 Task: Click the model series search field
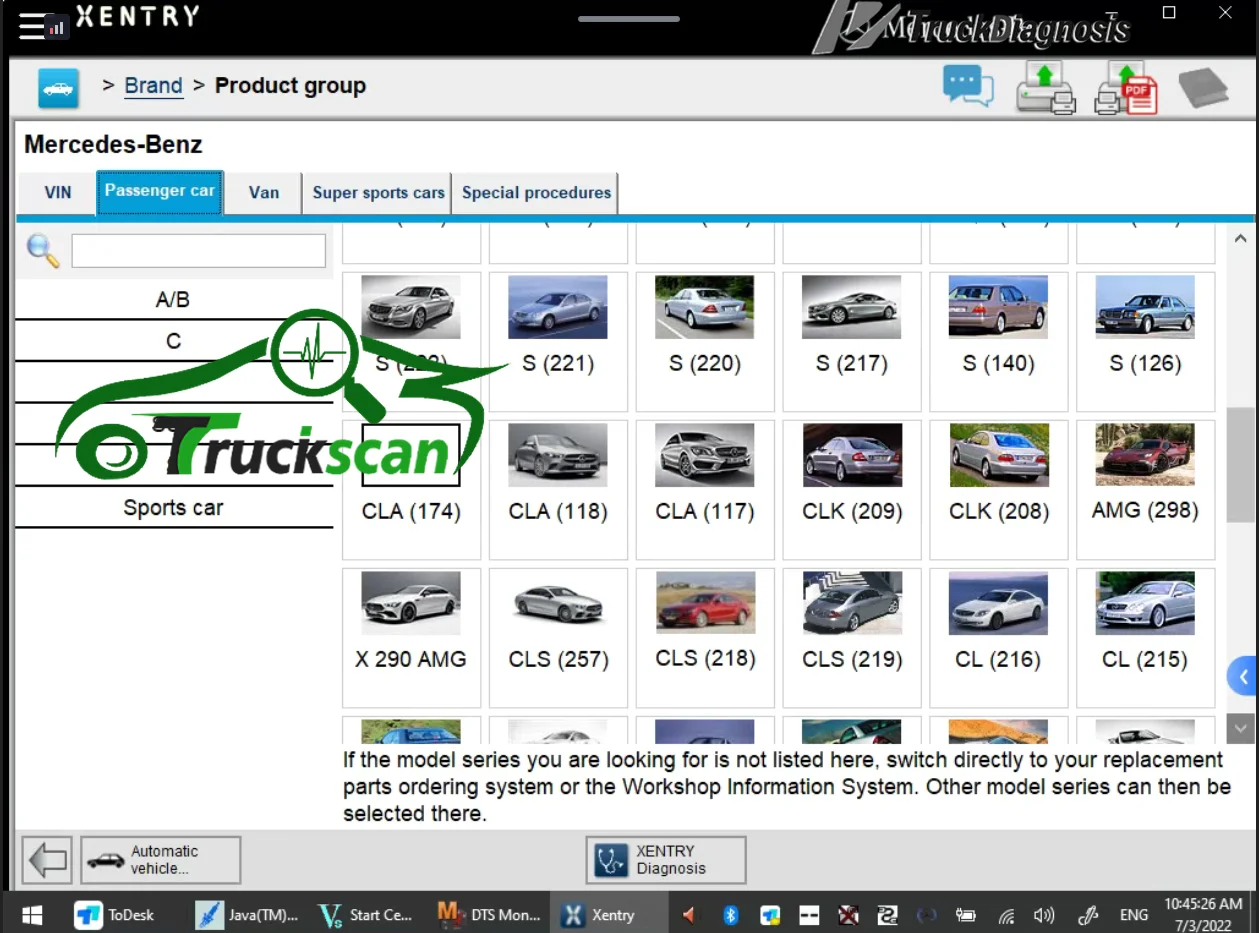point(198,251)
